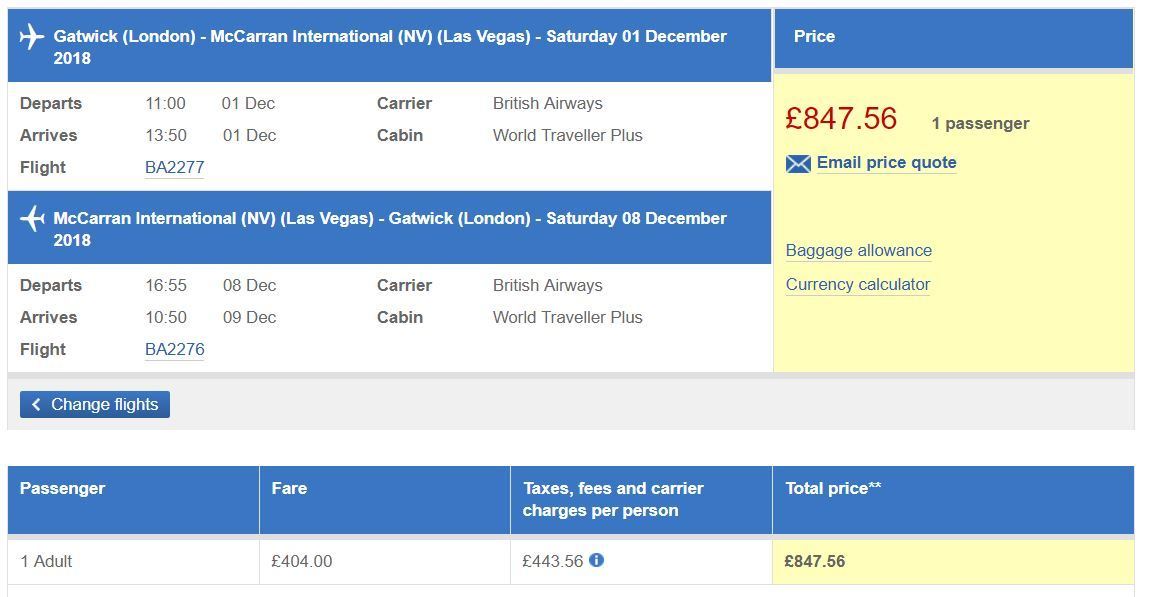
Task: View the Baggage allowance link
Action: [x=858, y=250]
